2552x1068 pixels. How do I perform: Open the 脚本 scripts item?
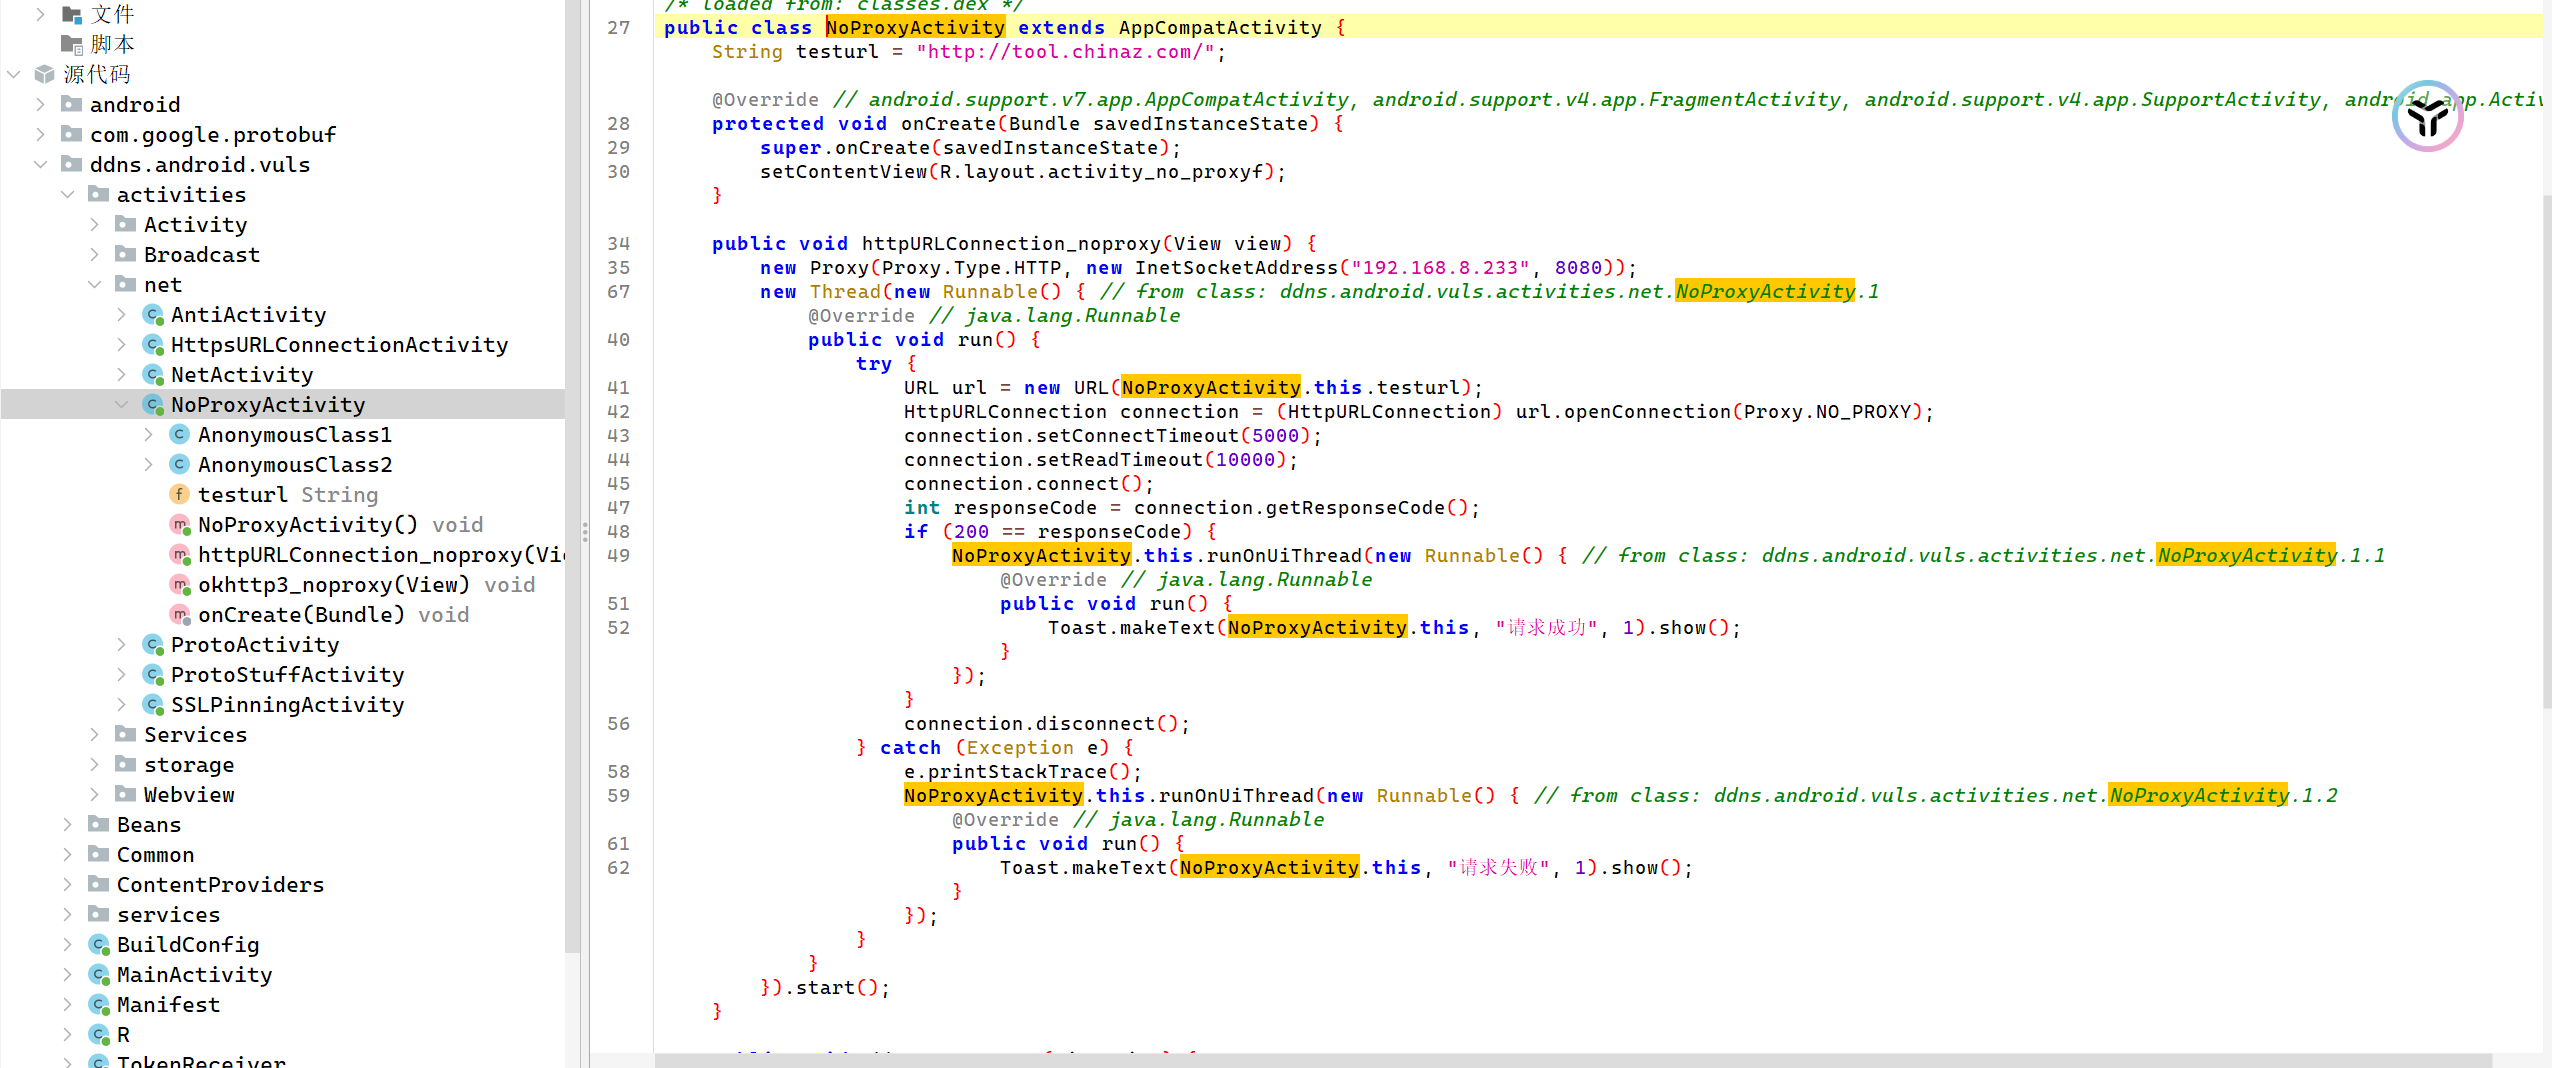112,44
